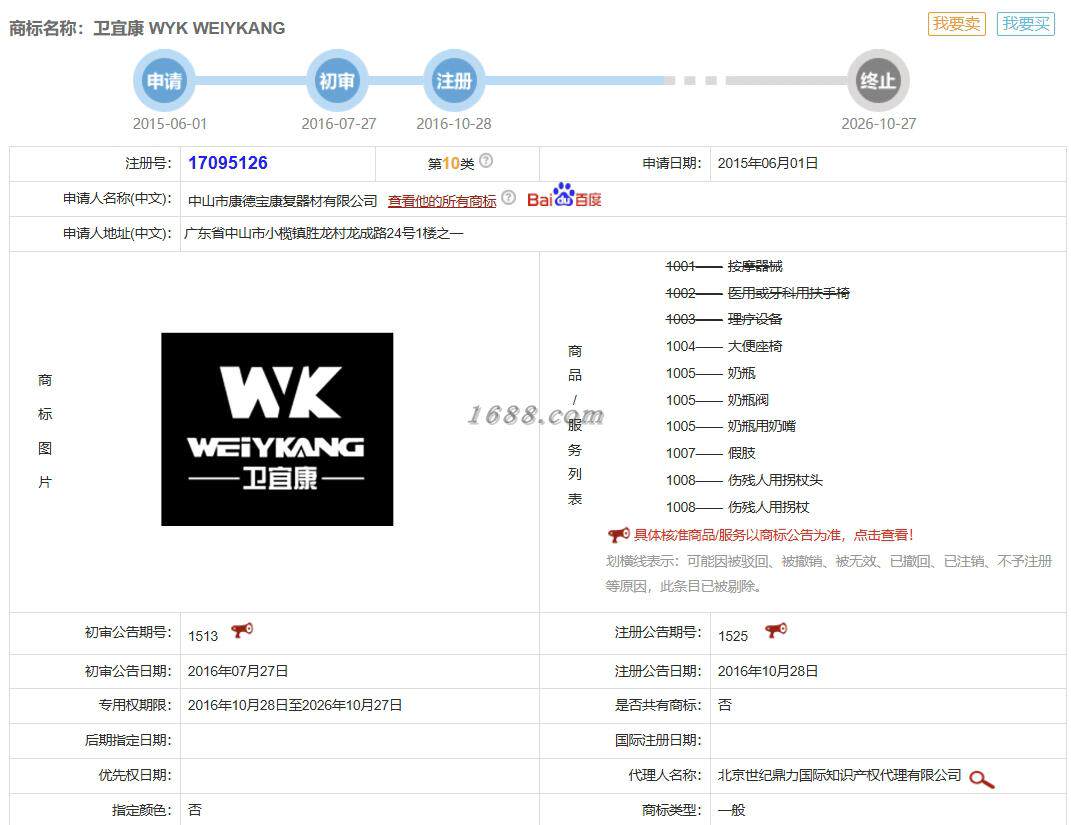Image resolution: width=1071 pixels, height=825 pixels.
Task: Click applicant address 广东省中山市小榄镇
Action: tap(324, 234)
